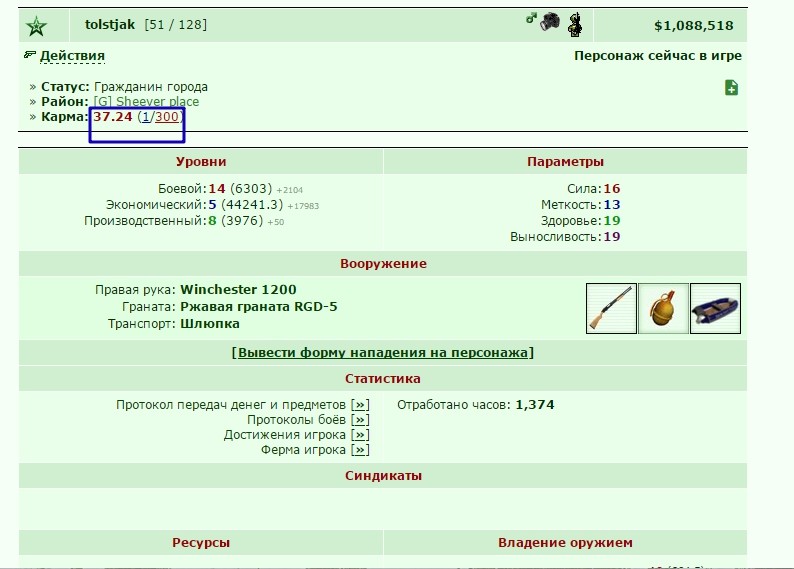Click Winchester 1200 weapon name
This screenshot has width=794, height=569.
(x=239, y=290)
